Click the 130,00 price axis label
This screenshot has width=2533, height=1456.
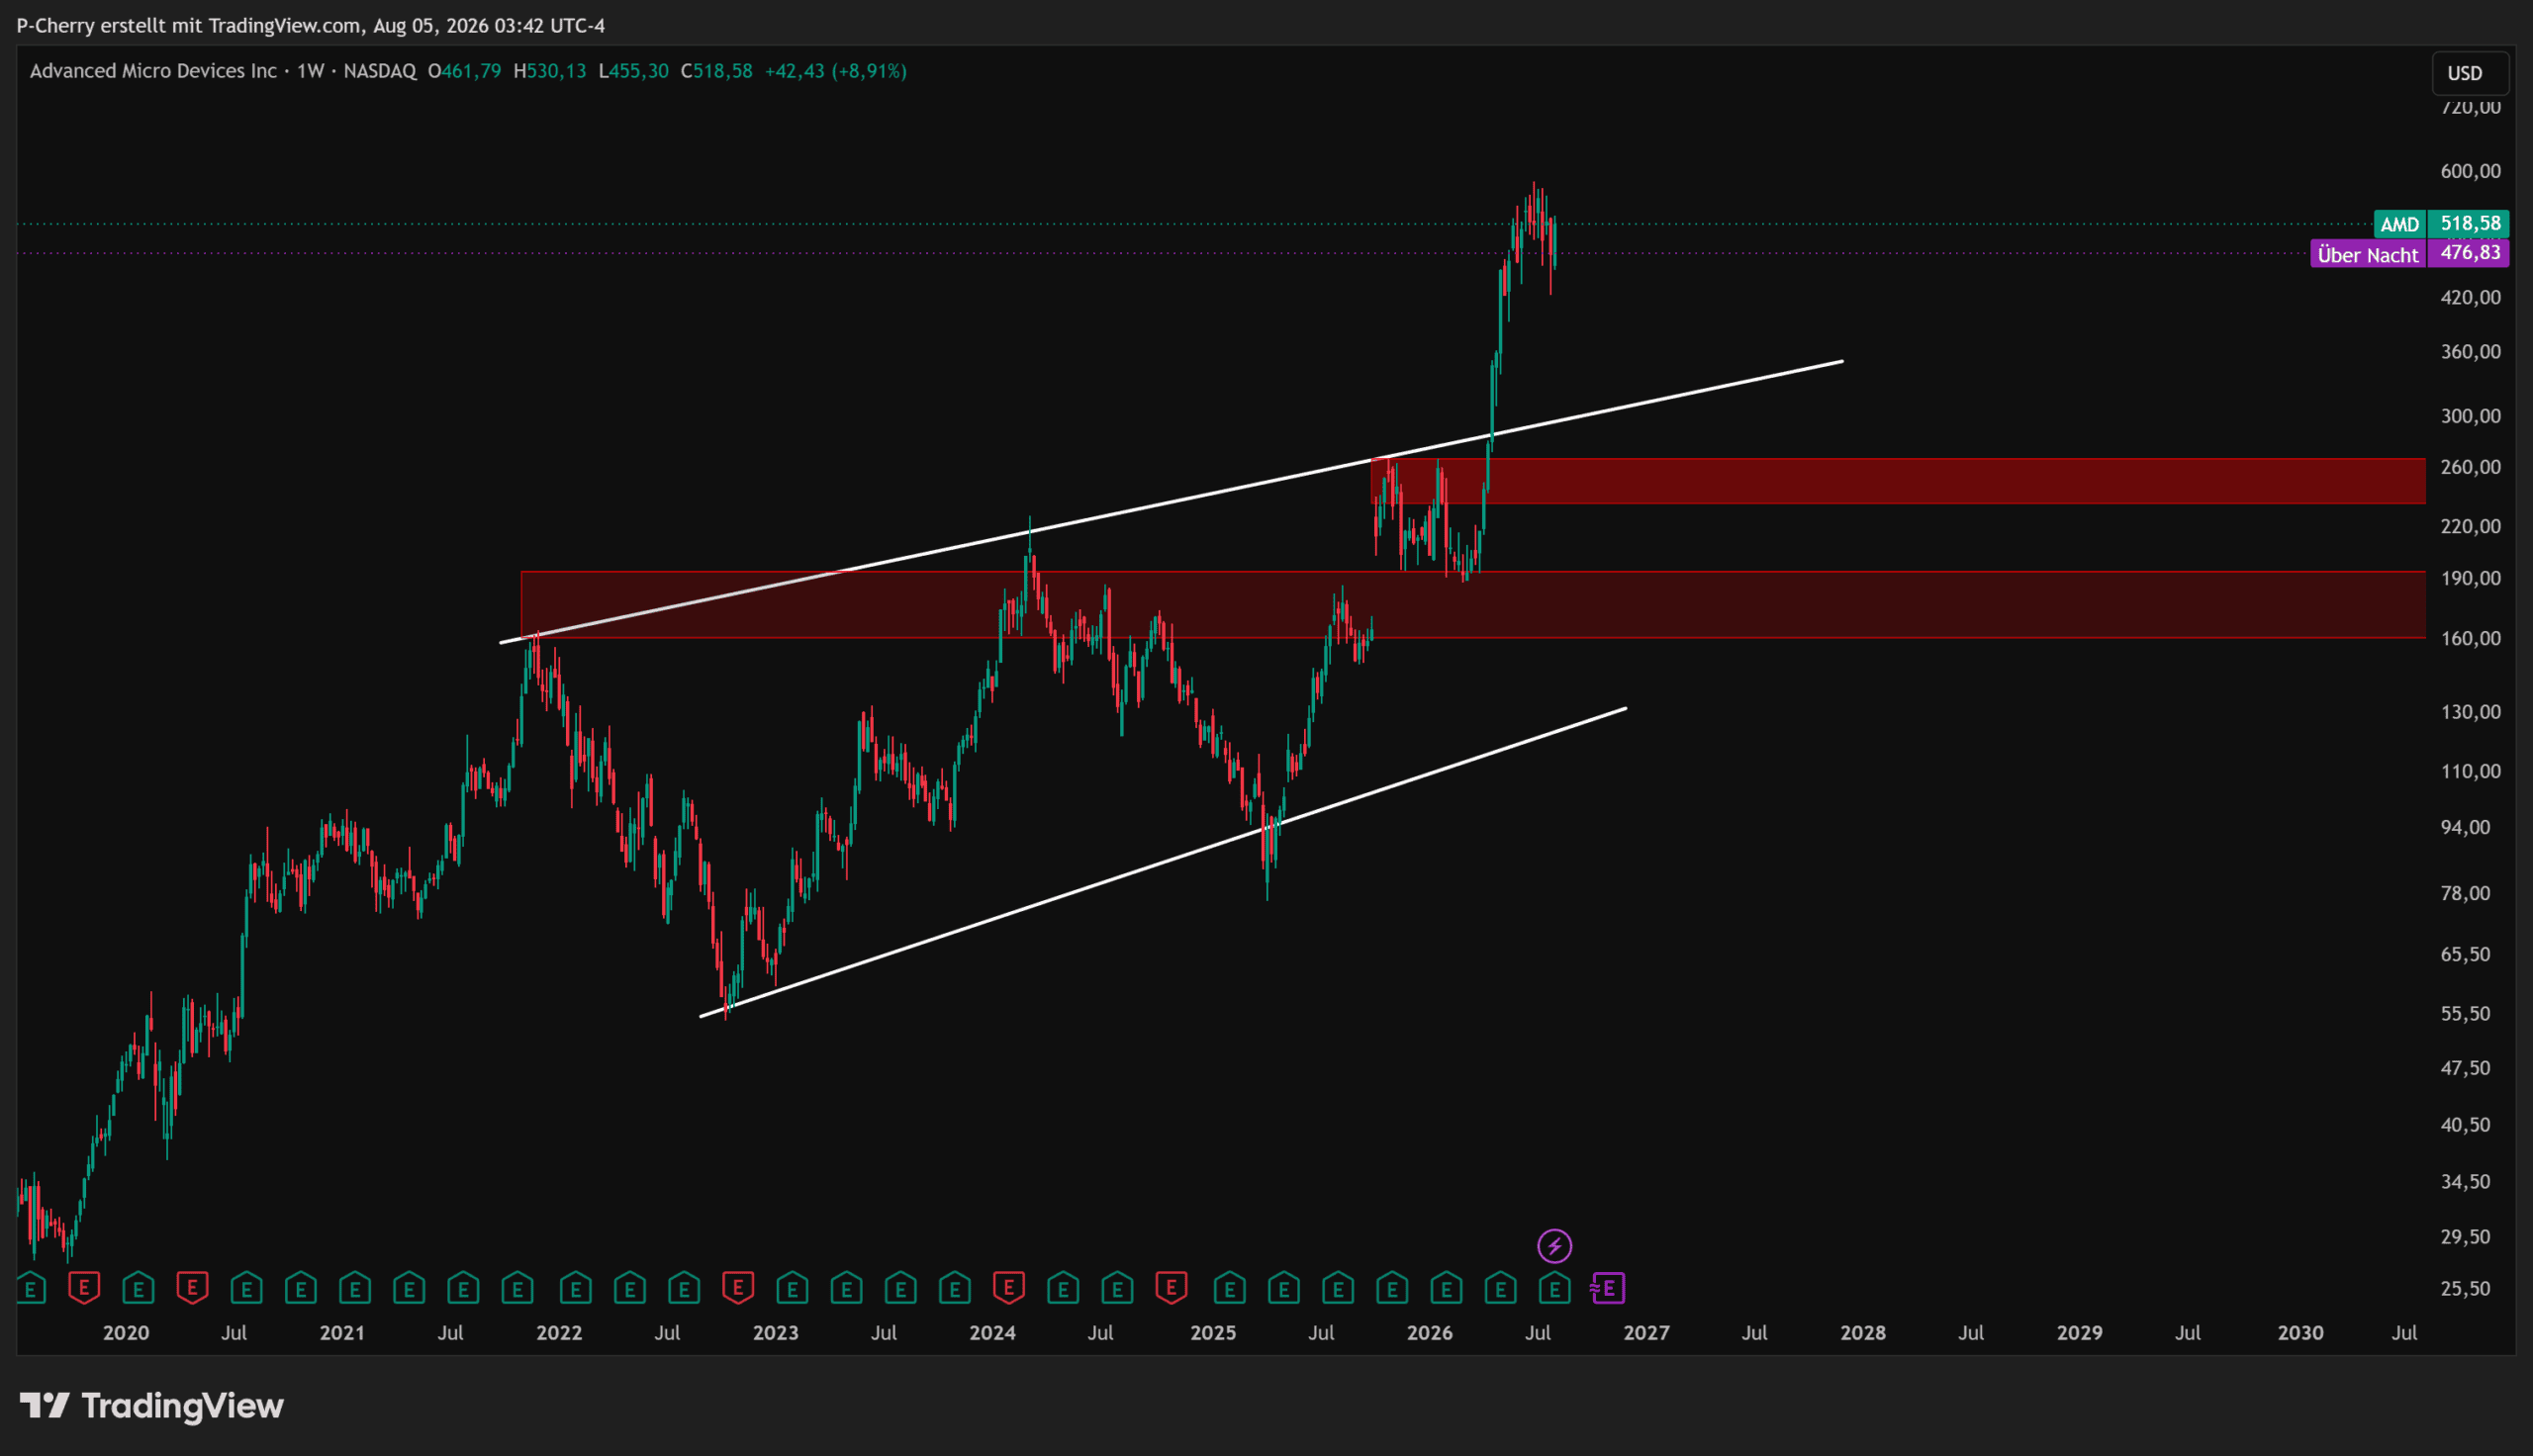[x=2470, y=712]
